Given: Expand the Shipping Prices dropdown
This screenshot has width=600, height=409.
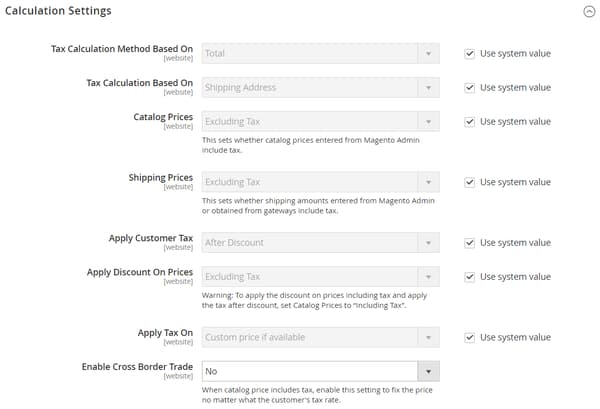Looking at the screenshot, I should 320,182.
